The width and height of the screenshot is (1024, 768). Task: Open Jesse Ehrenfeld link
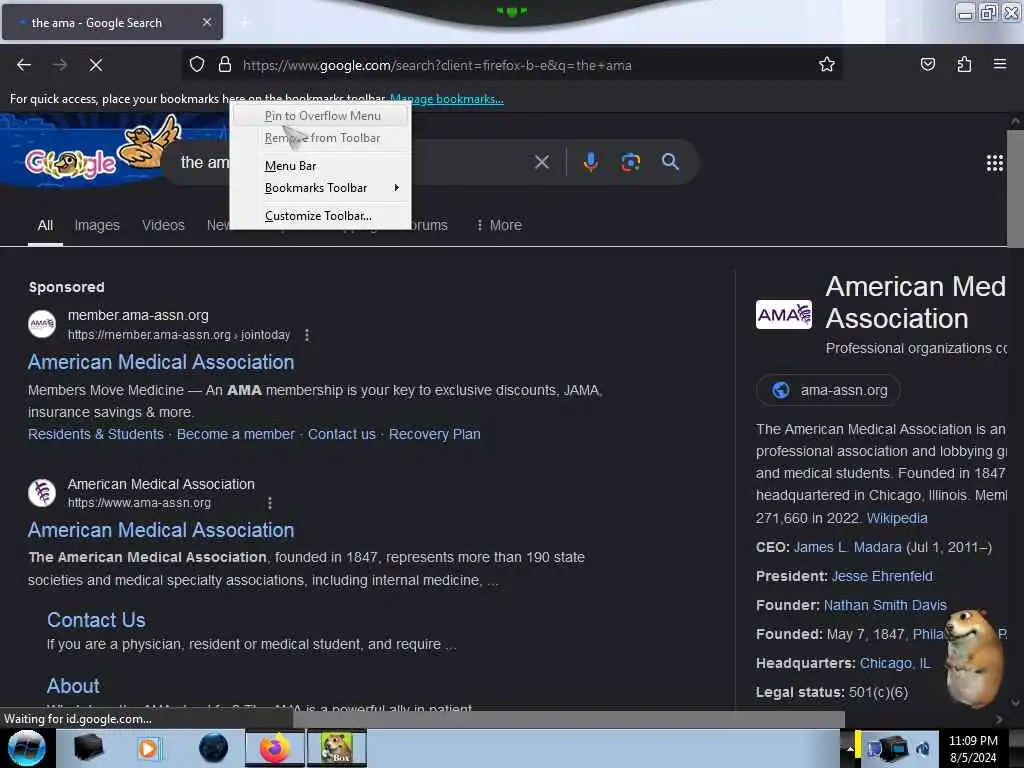point(882,576)
